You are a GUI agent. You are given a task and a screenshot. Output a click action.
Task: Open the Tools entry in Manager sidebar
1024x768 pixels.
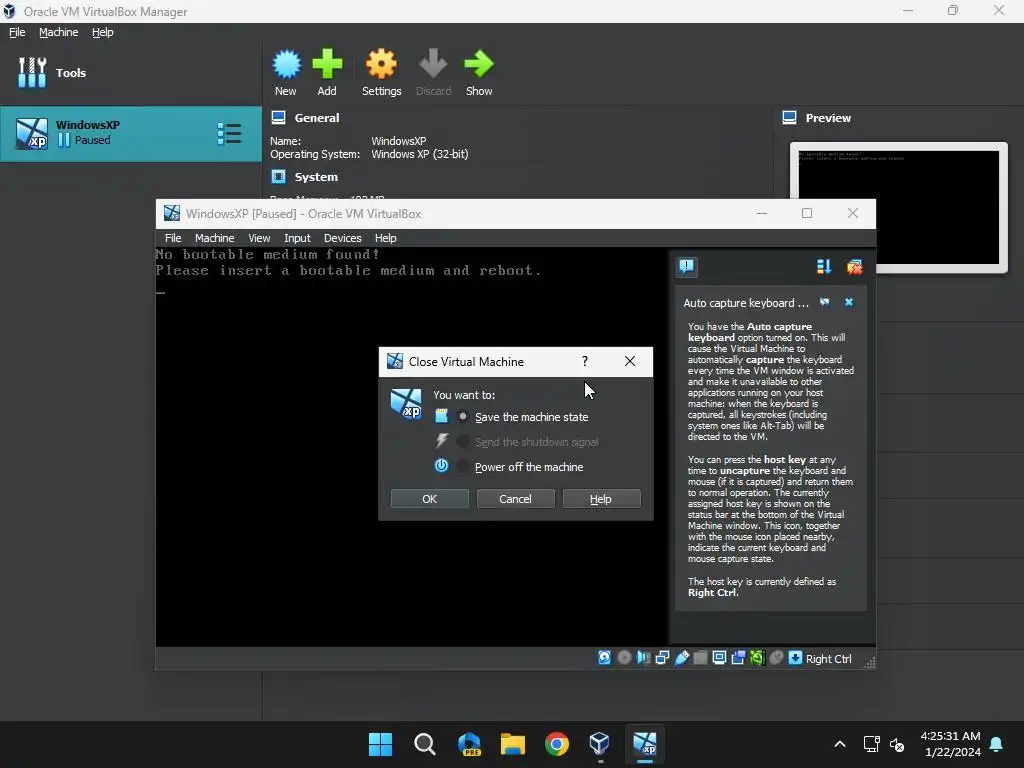(131, 72)
